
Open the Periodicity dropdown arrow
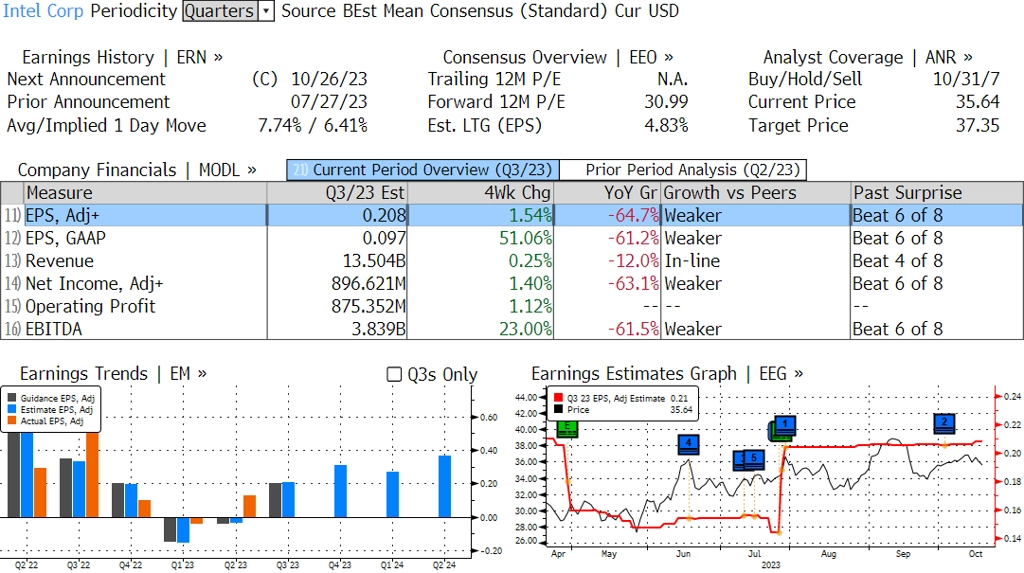266,11
